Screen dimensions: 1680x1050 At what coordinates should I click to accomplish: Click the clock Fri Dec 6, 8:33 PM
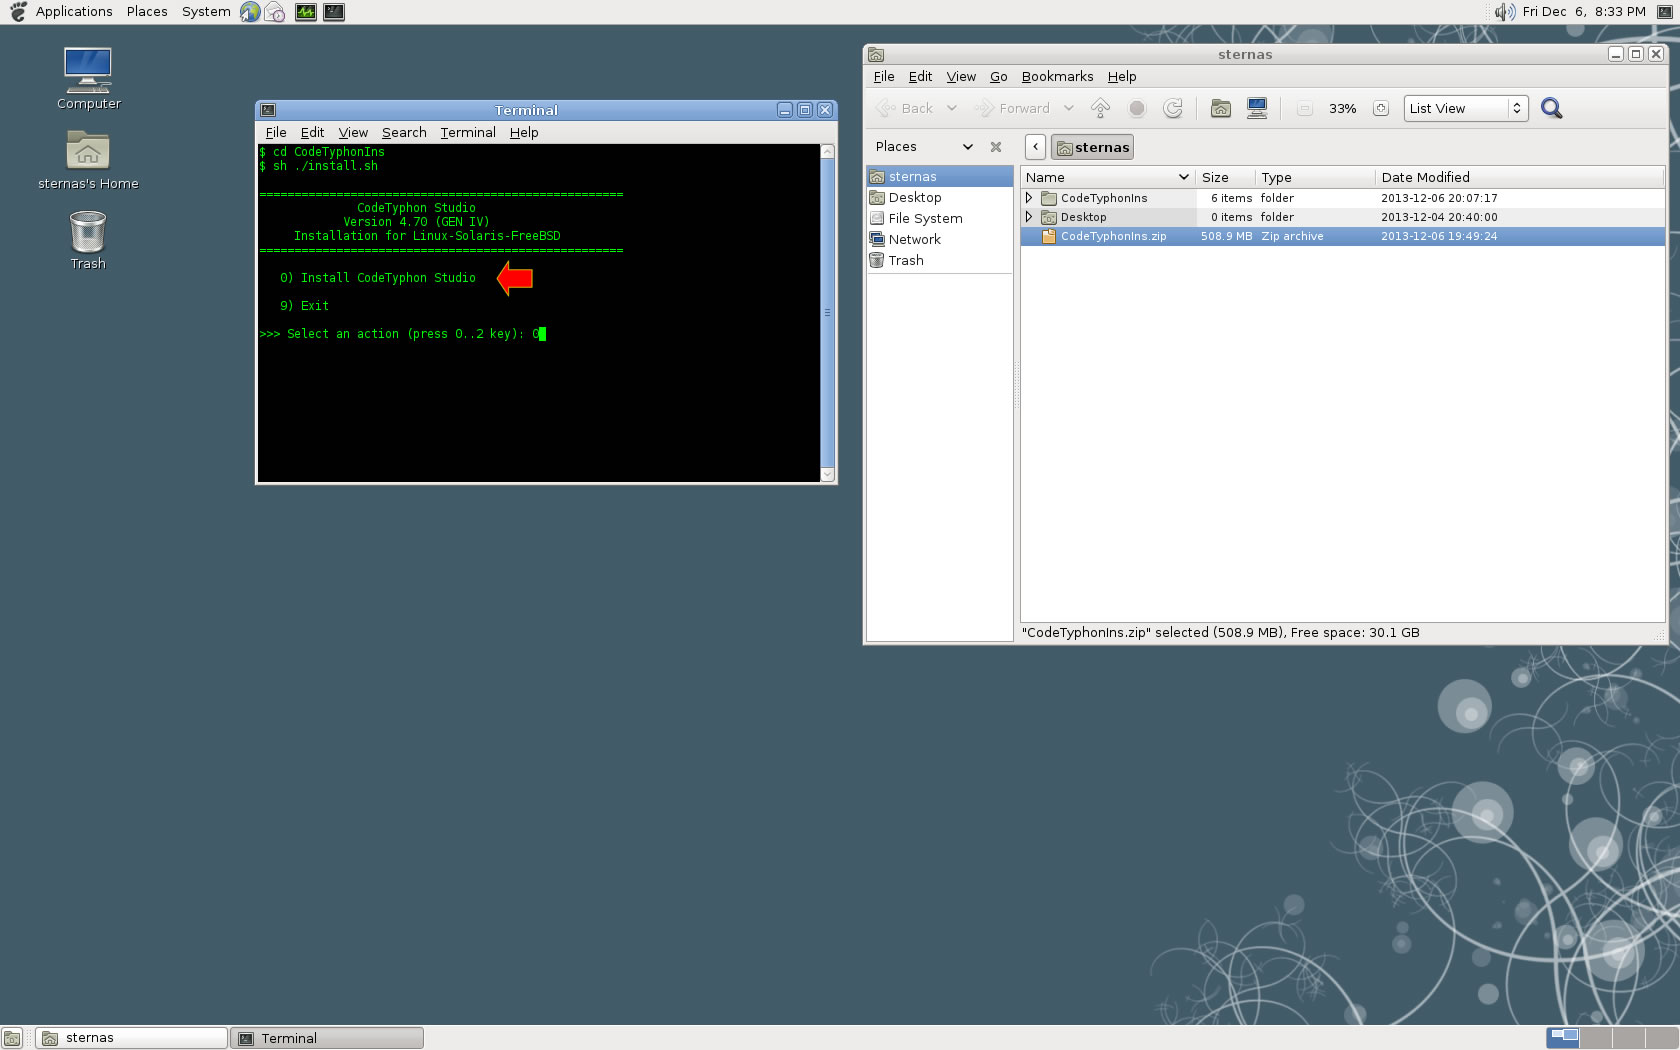1584,12
